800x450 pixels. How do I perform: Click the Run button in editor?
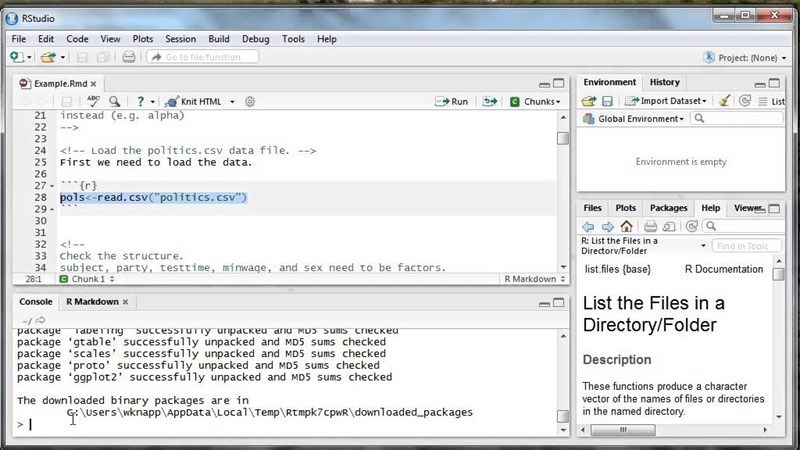[452, 102]
